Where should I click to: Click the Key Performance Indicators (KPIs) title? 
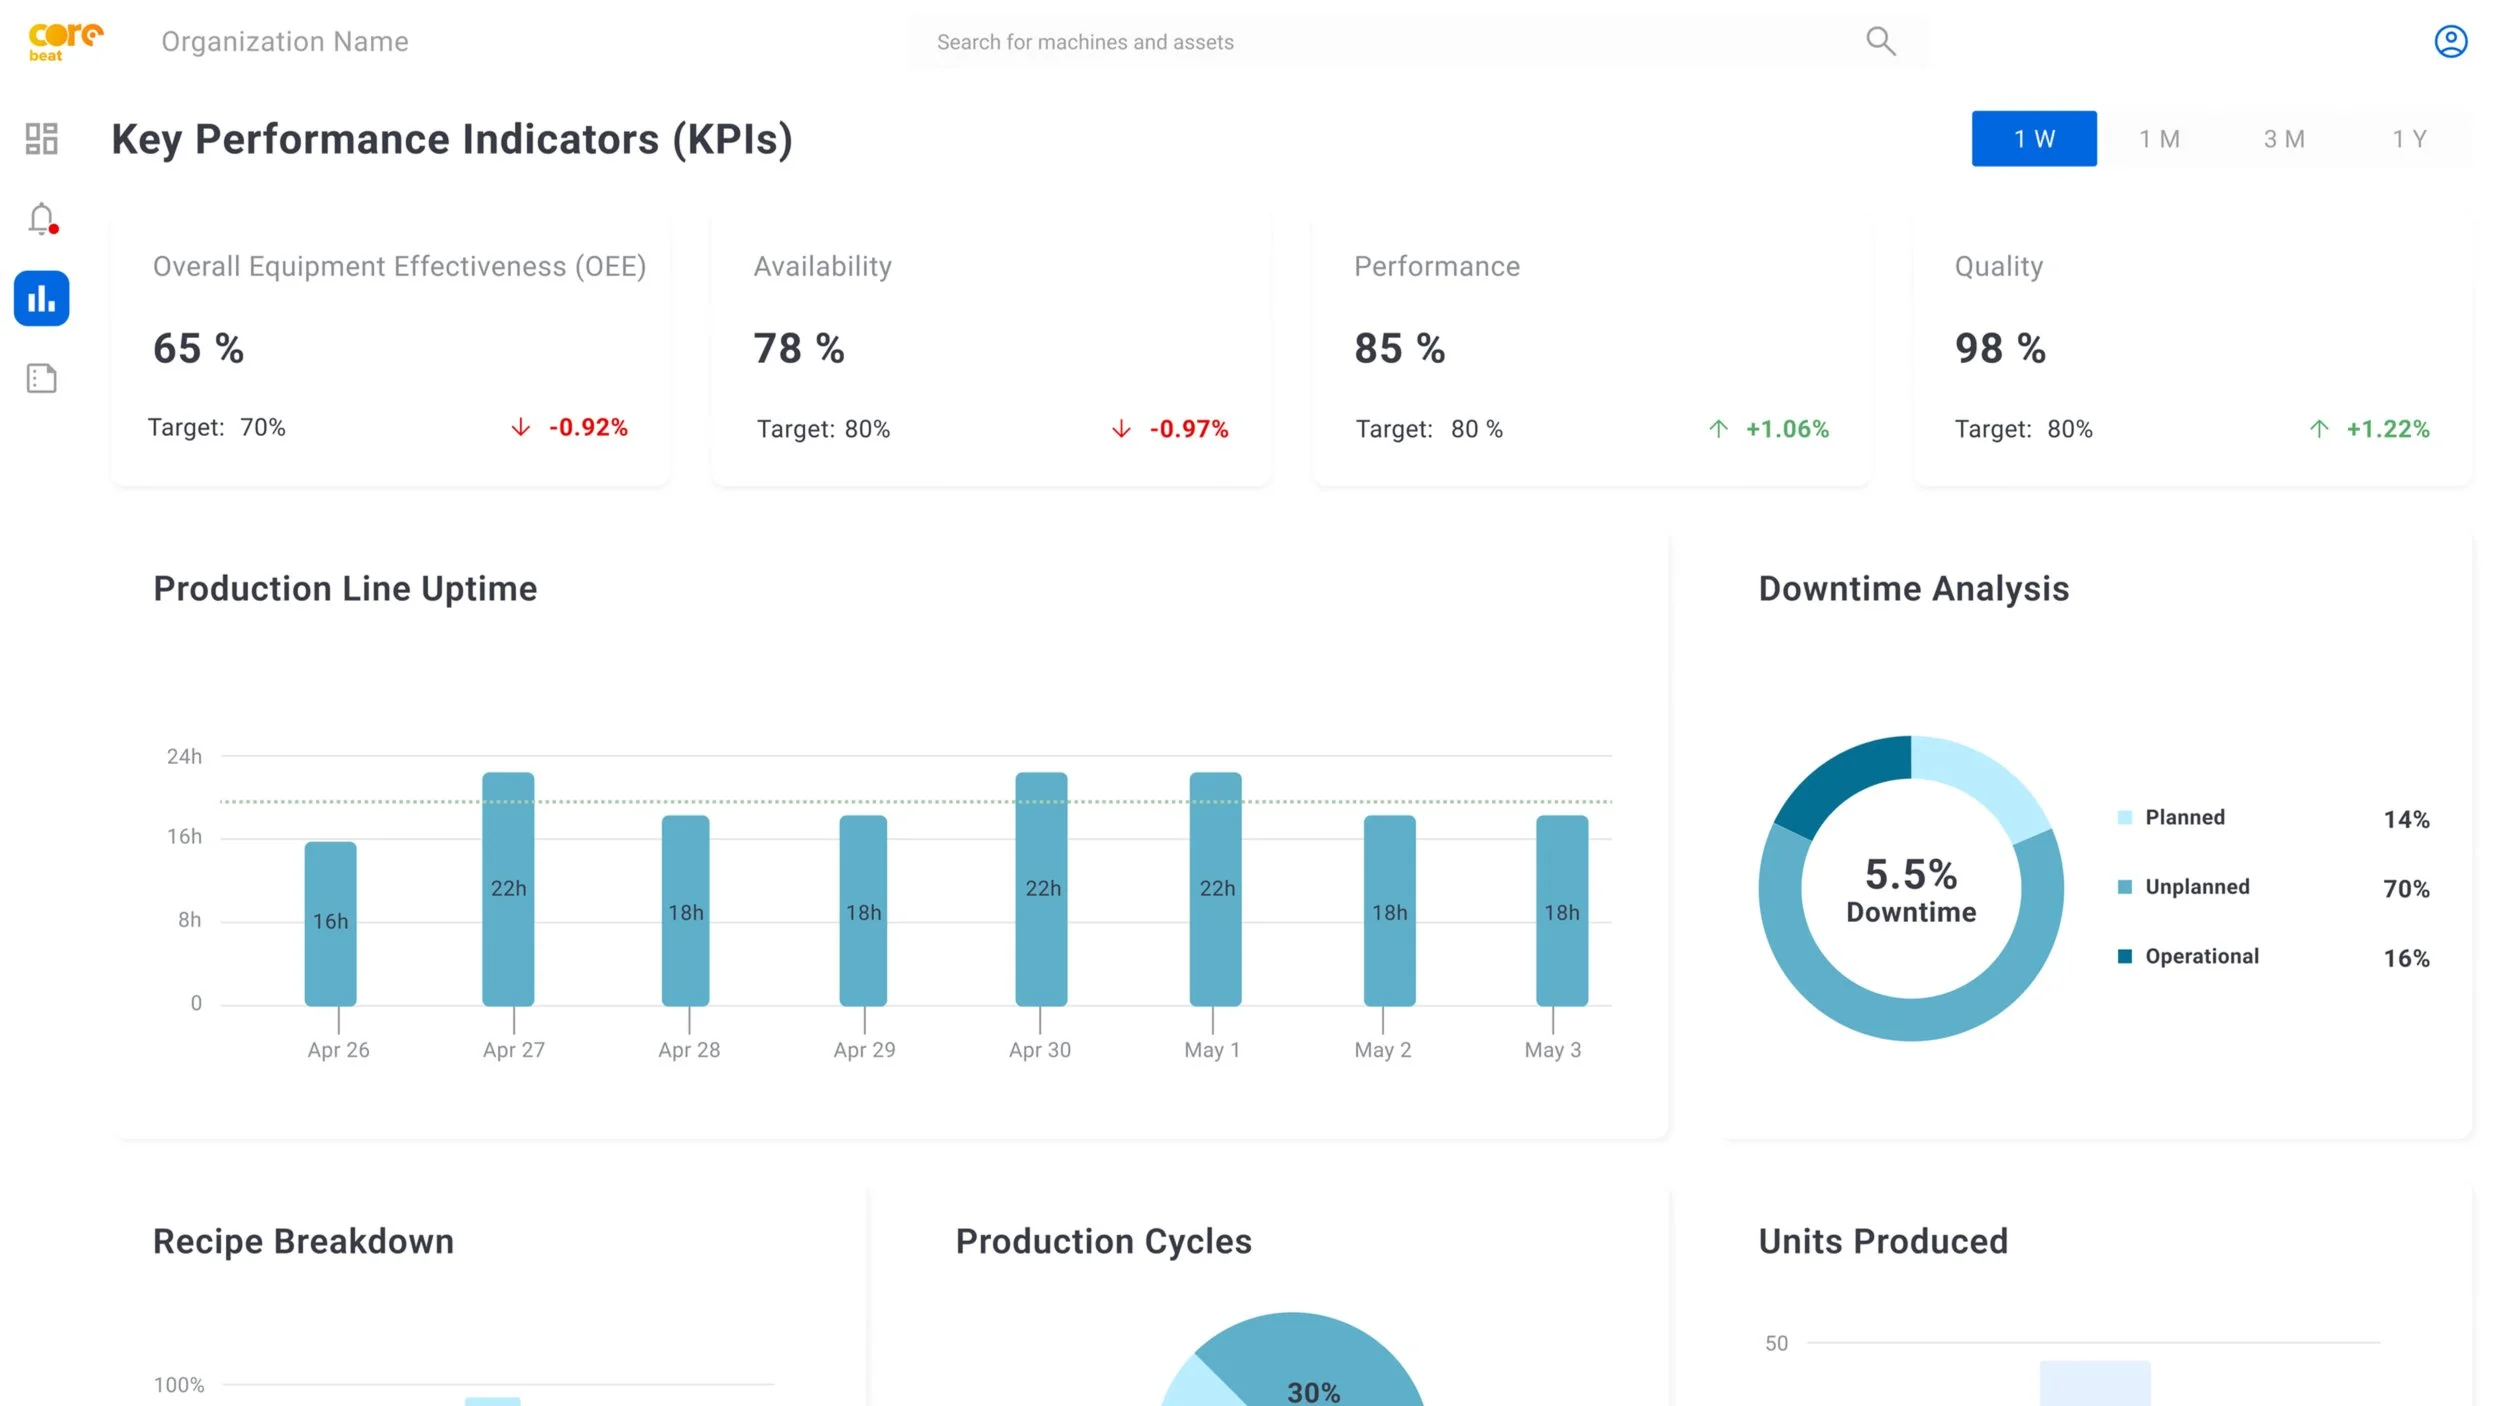[x=452, y=139]
